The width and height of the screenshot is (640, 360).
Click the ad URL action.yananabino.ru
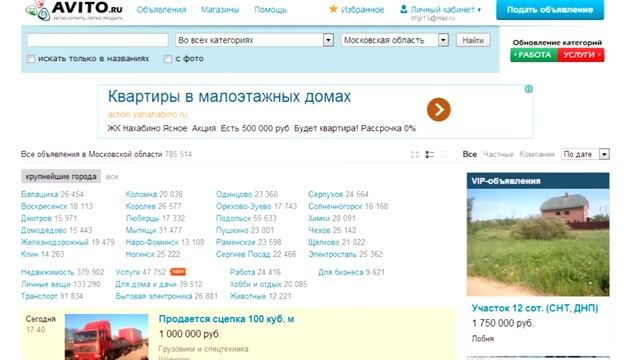147,115
